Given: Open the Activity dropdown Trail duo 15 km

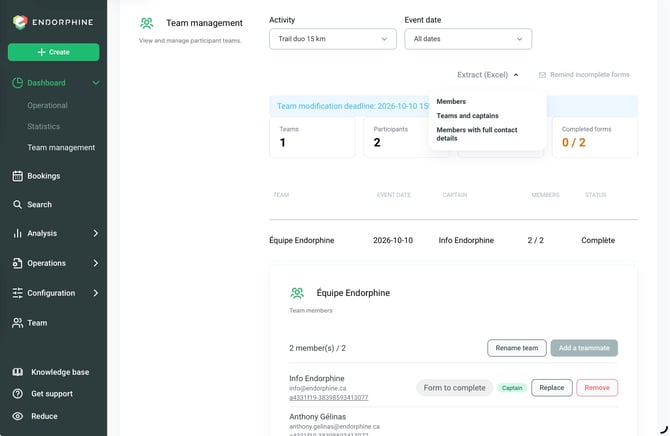Looking at the screenshot, I should [333, 39].
